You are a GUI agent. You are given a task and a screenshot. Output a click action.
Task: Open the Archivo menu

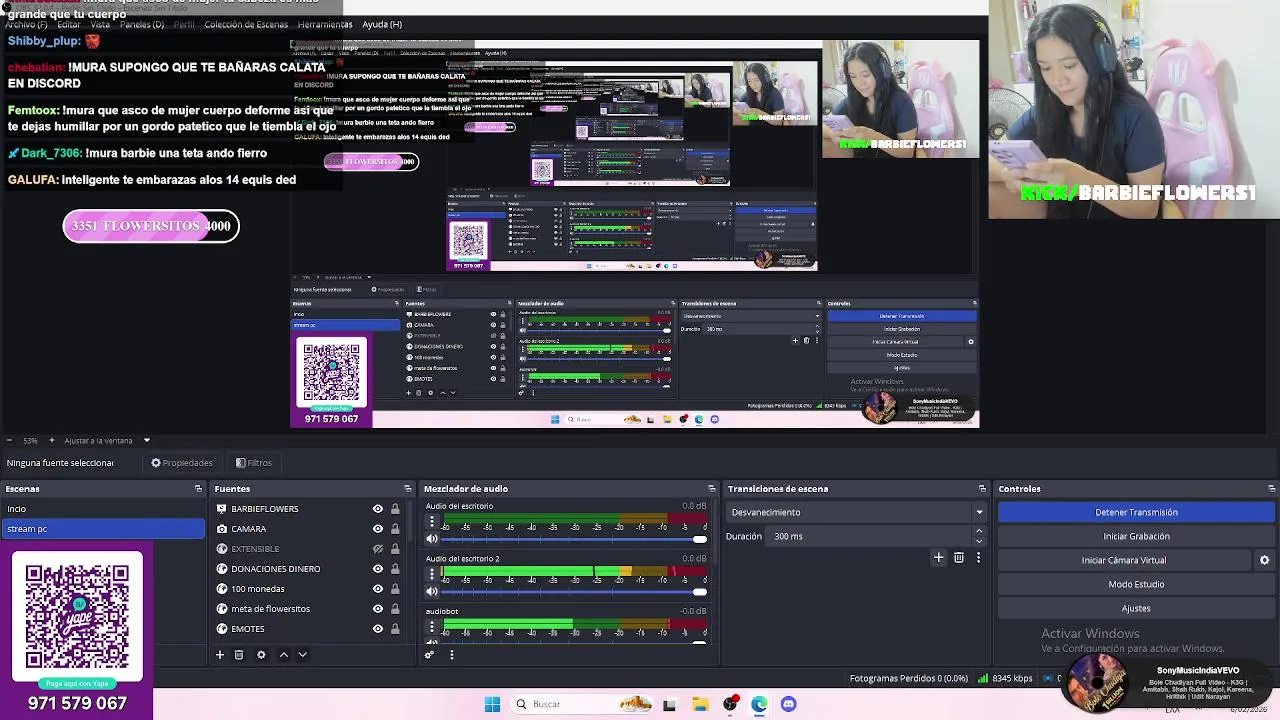pos(26,24)
